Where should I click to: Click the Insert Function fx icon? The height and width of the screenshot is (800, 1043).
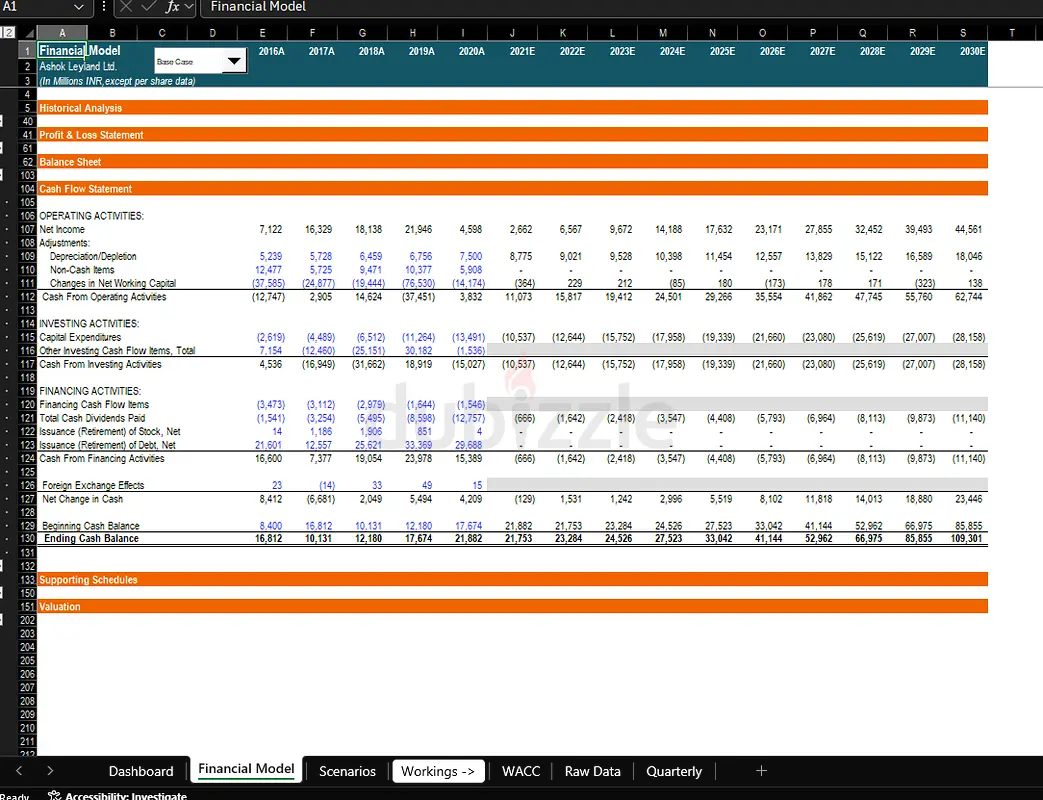[x=172, y=7]
